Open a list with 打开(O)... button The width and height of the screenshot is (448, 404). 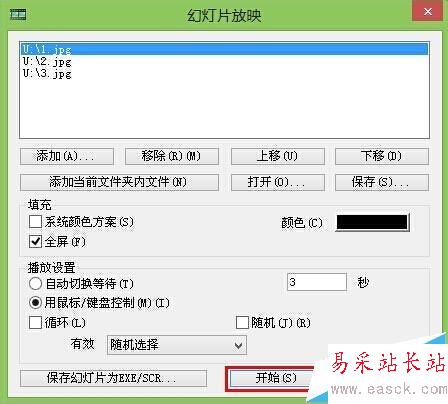coord(278,182)
